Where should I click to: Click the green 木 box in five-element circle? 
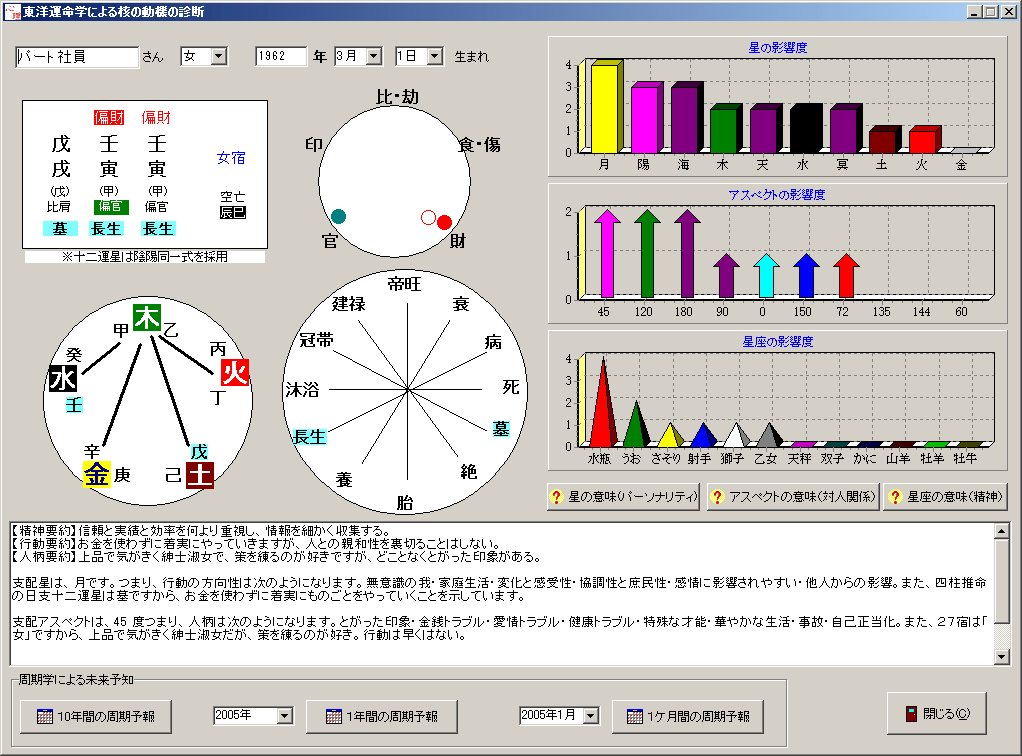pos(147,317)
